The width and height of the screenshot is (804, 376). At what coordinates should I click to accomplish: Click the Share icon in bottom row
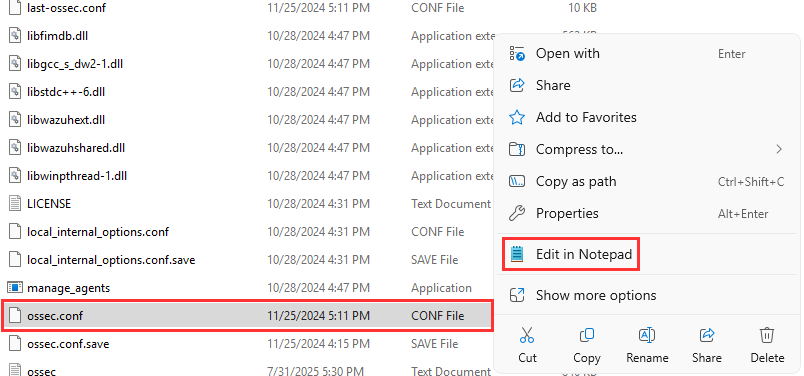click(x=707, y=335)
